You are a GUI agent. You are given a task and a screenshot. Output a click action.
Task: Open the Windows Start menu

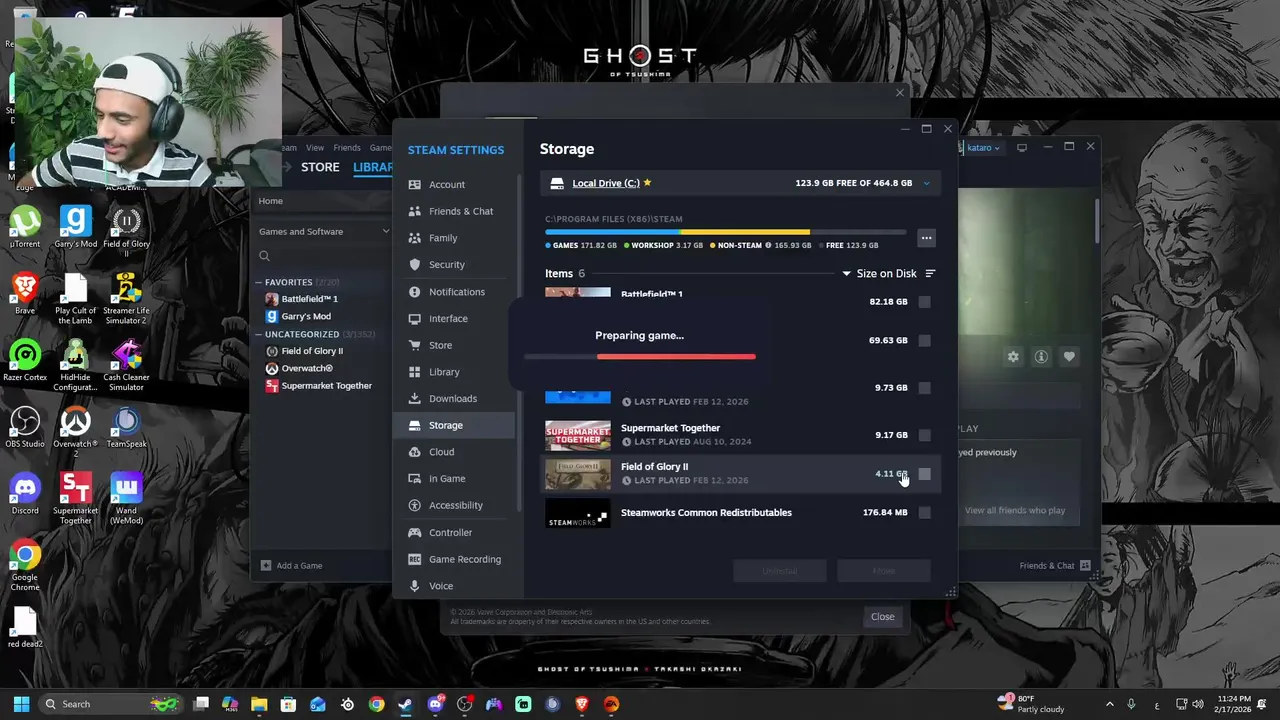pyautogui.click(x=21, y=704)
